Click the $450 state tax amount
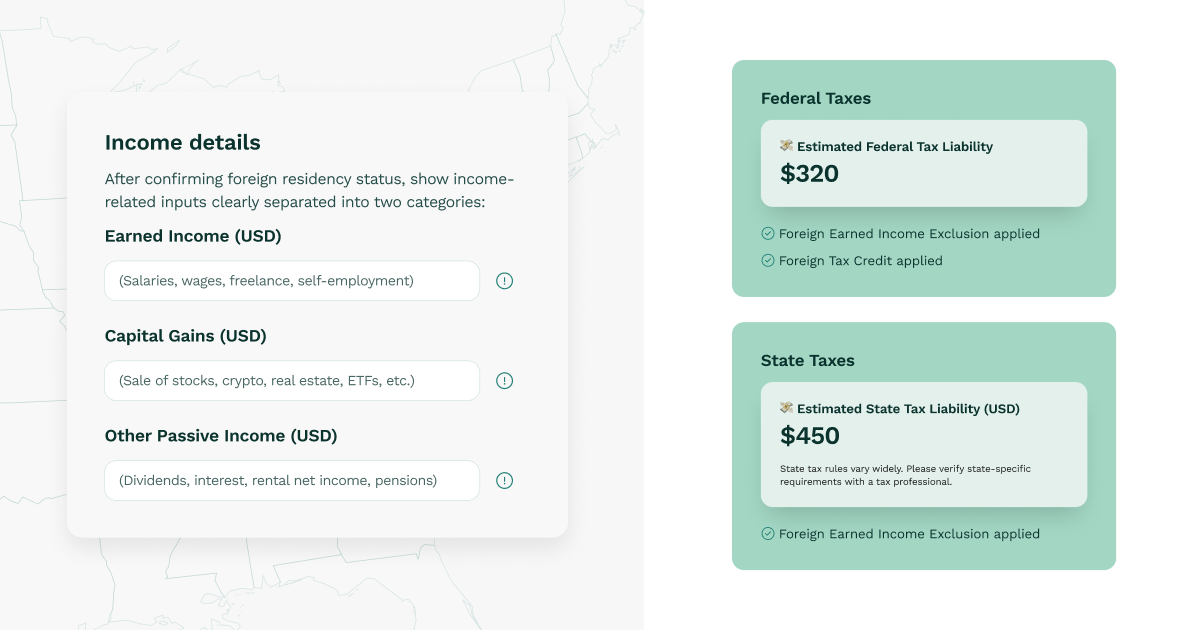Screen dimensions: 1200x630 [x=809, y=435]
